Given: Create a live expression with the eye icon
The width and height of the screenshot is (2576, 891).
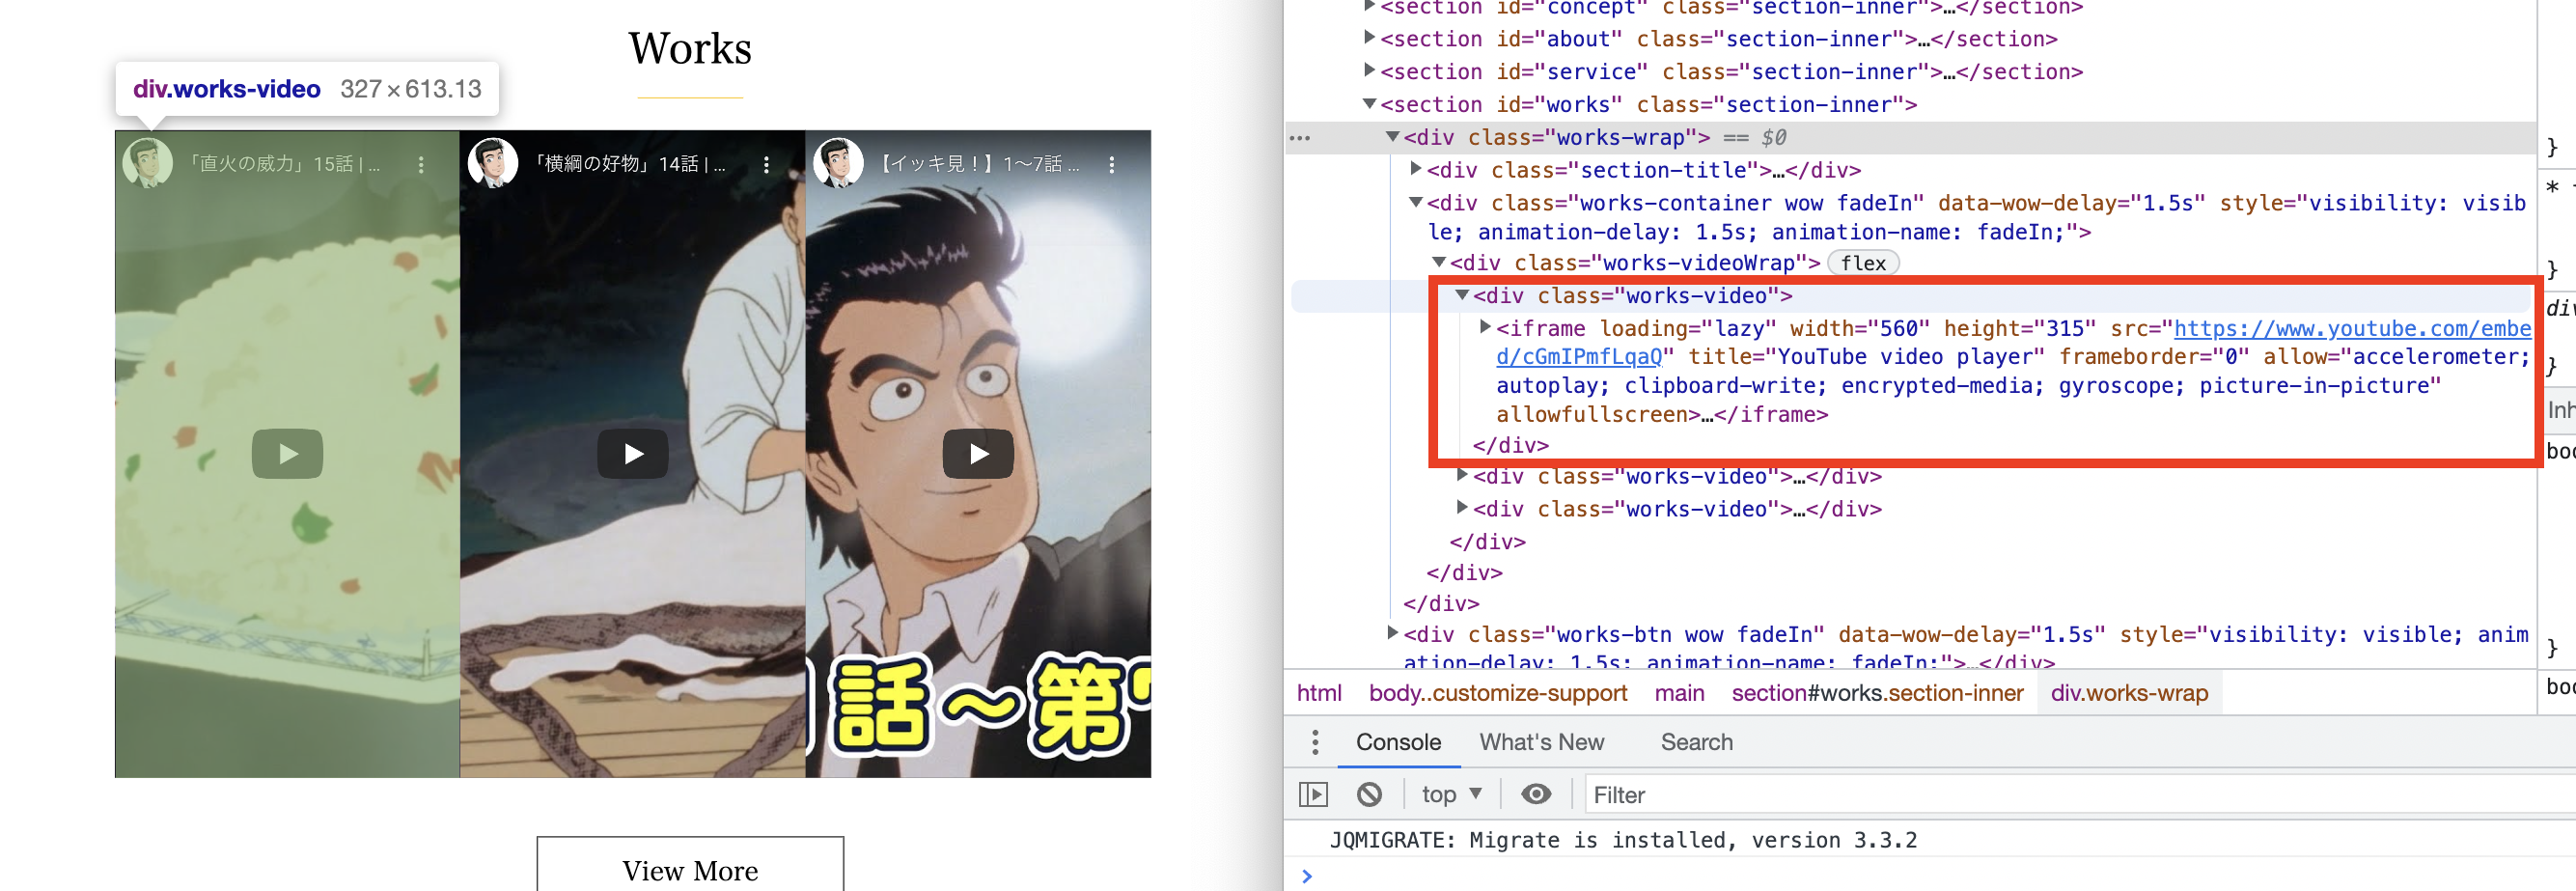Looking at the screenshot, I should pos(1536,793).
